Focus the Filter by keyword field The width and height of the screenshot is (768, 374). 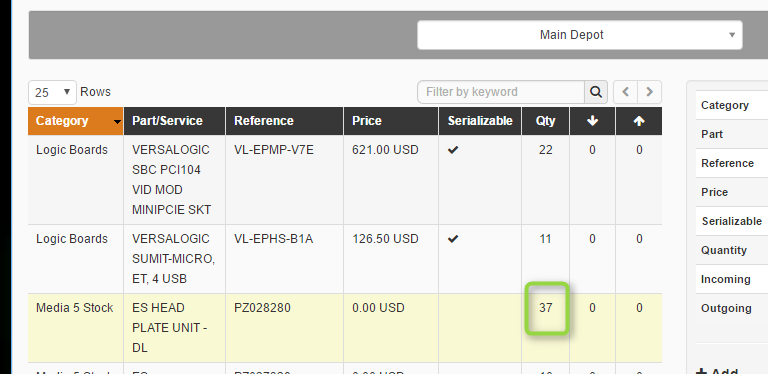point(501,92)
